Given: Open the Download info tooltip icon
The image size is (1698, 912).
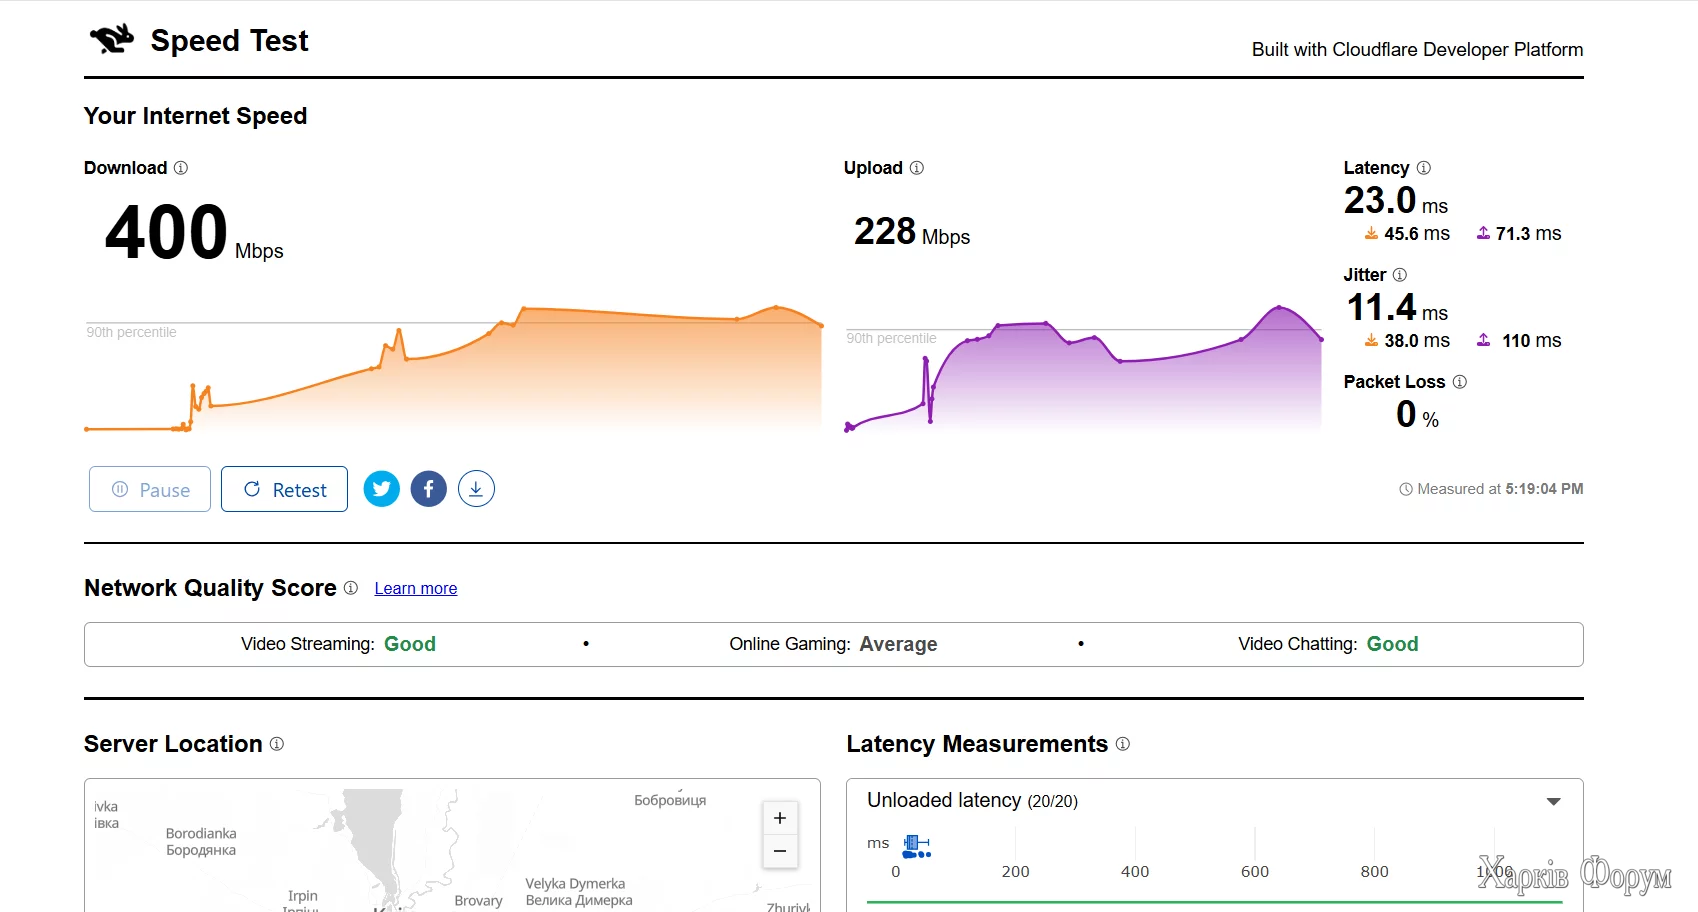Looking at the screenshot, I should point(181,168).
